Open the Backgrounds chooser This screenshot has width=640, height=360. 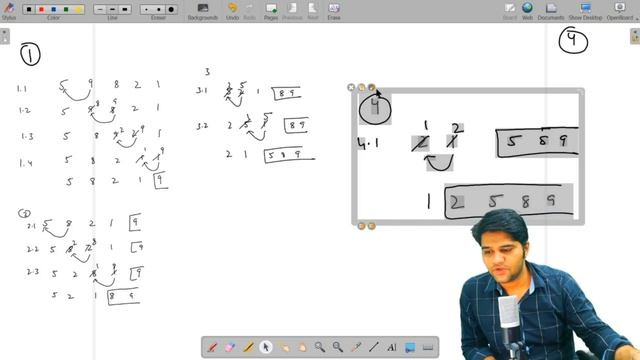click(202, 11)
